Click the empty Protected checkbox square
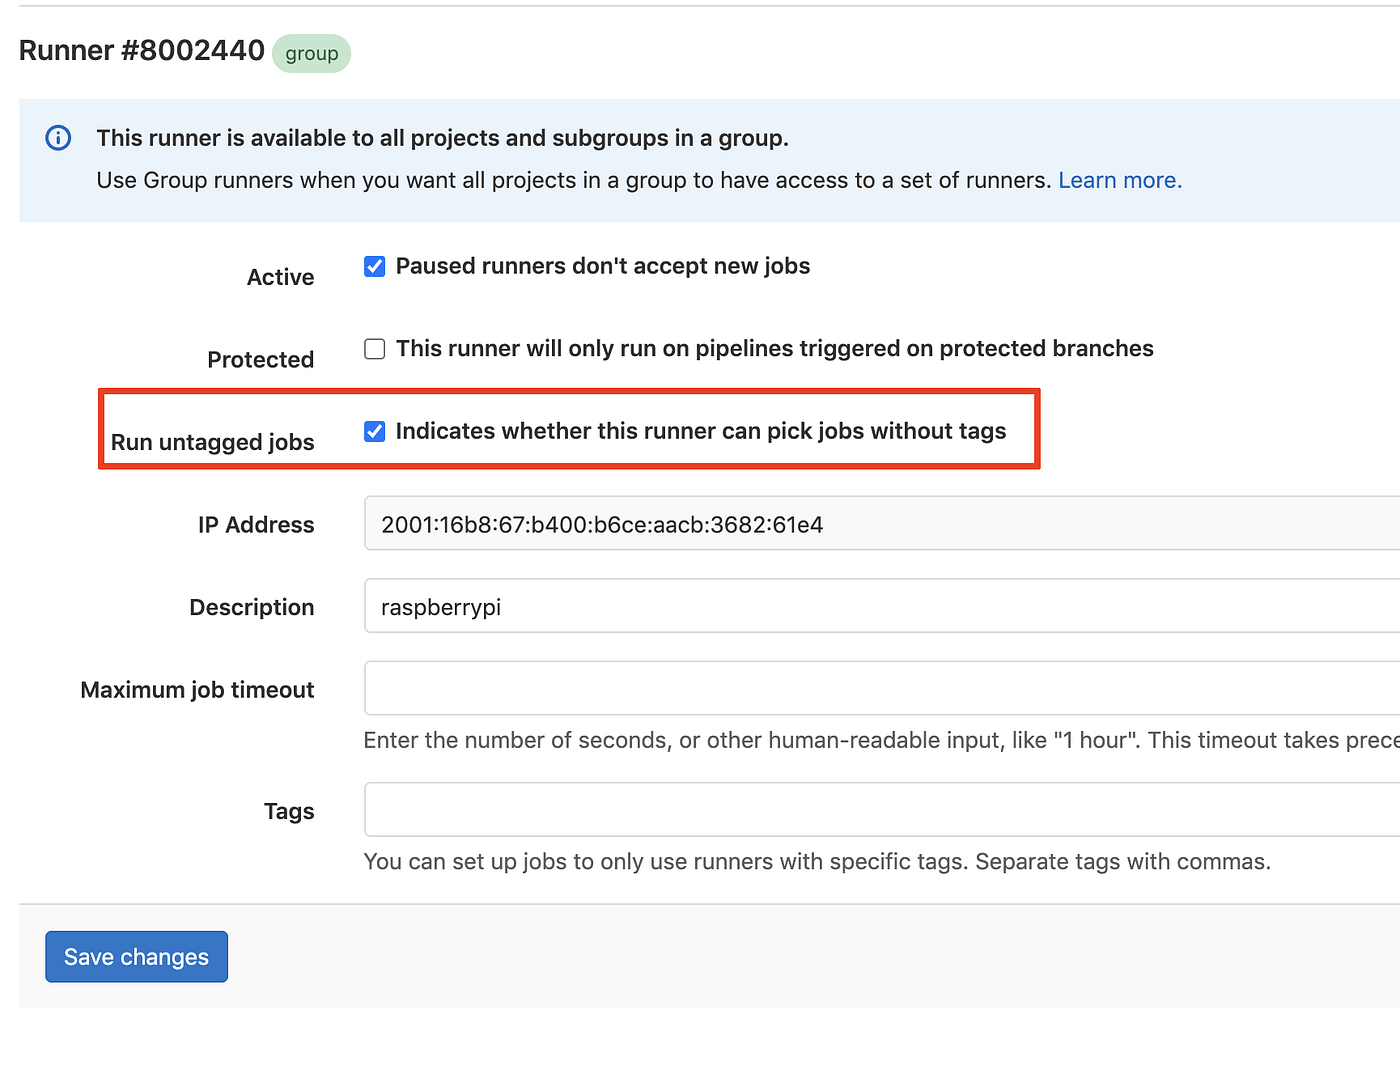1400x1075 pixels. [374, 348]
